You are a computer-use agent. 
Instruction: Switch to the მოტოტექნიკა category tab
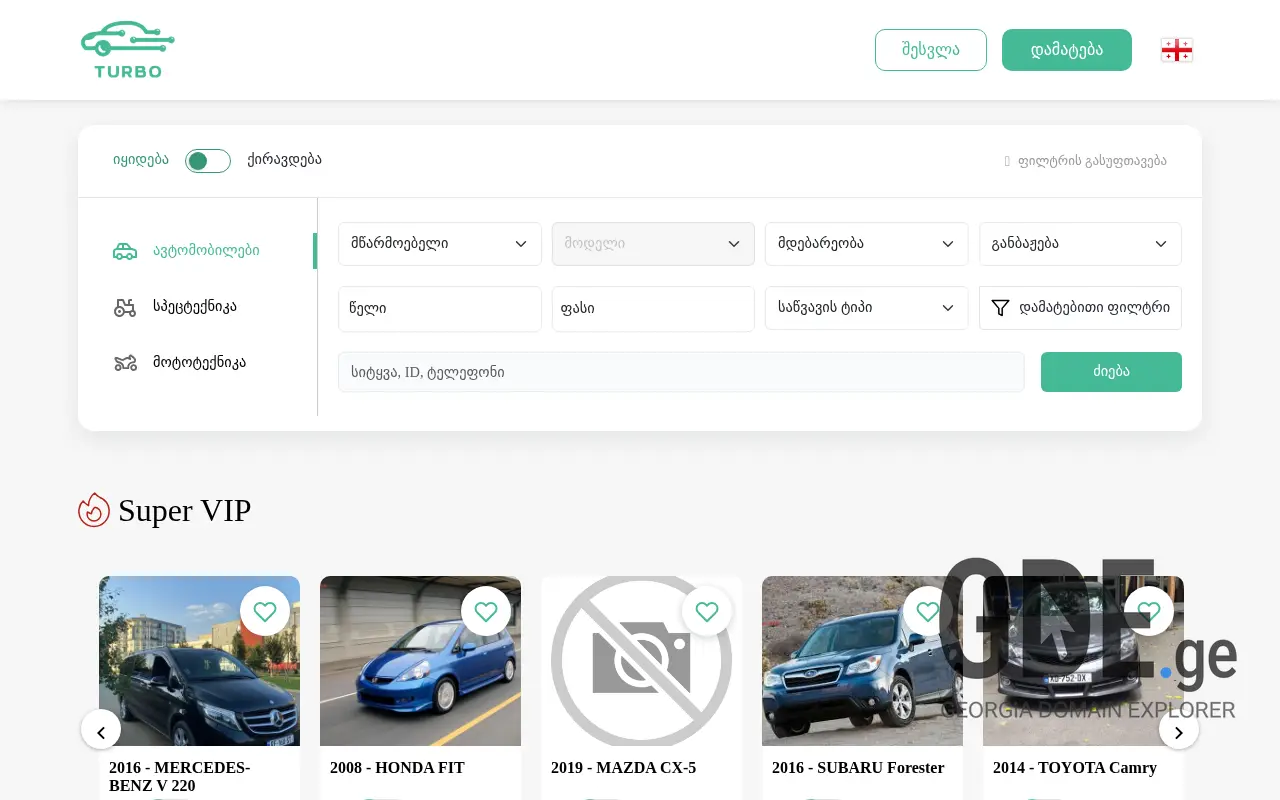tap(198, 363)
